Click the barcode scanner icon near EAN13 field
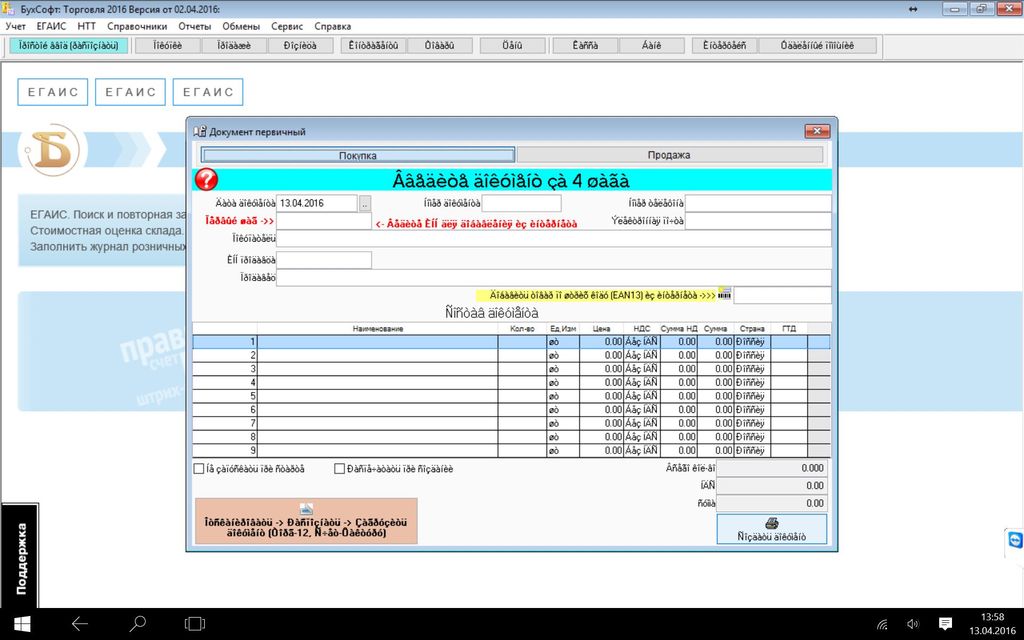1024x640 pixels. 725,294
